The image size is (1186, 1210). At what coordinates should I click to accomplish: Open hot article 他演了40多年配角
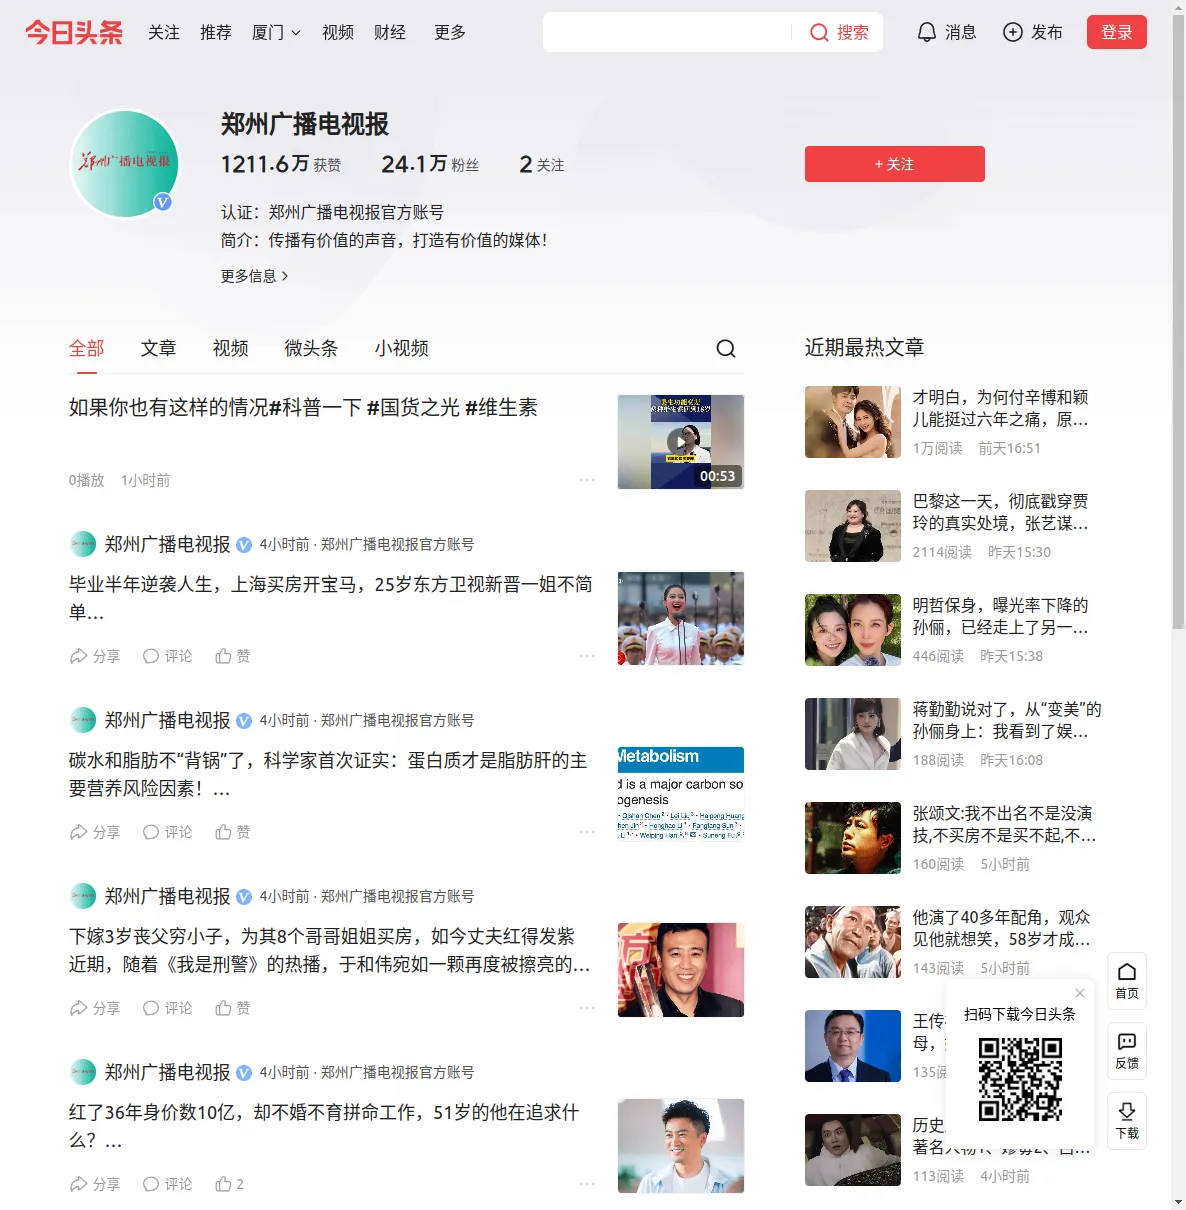pos(1002,928)
